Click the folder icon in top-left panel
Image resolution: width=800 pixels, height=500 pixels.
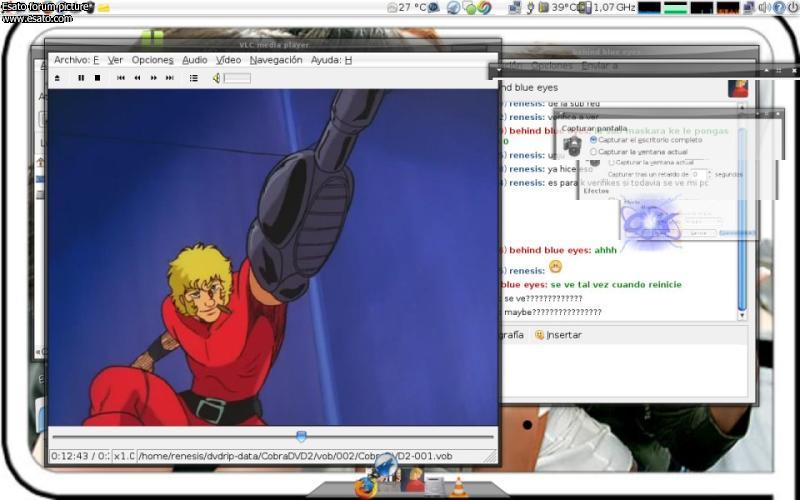[104, 8]
